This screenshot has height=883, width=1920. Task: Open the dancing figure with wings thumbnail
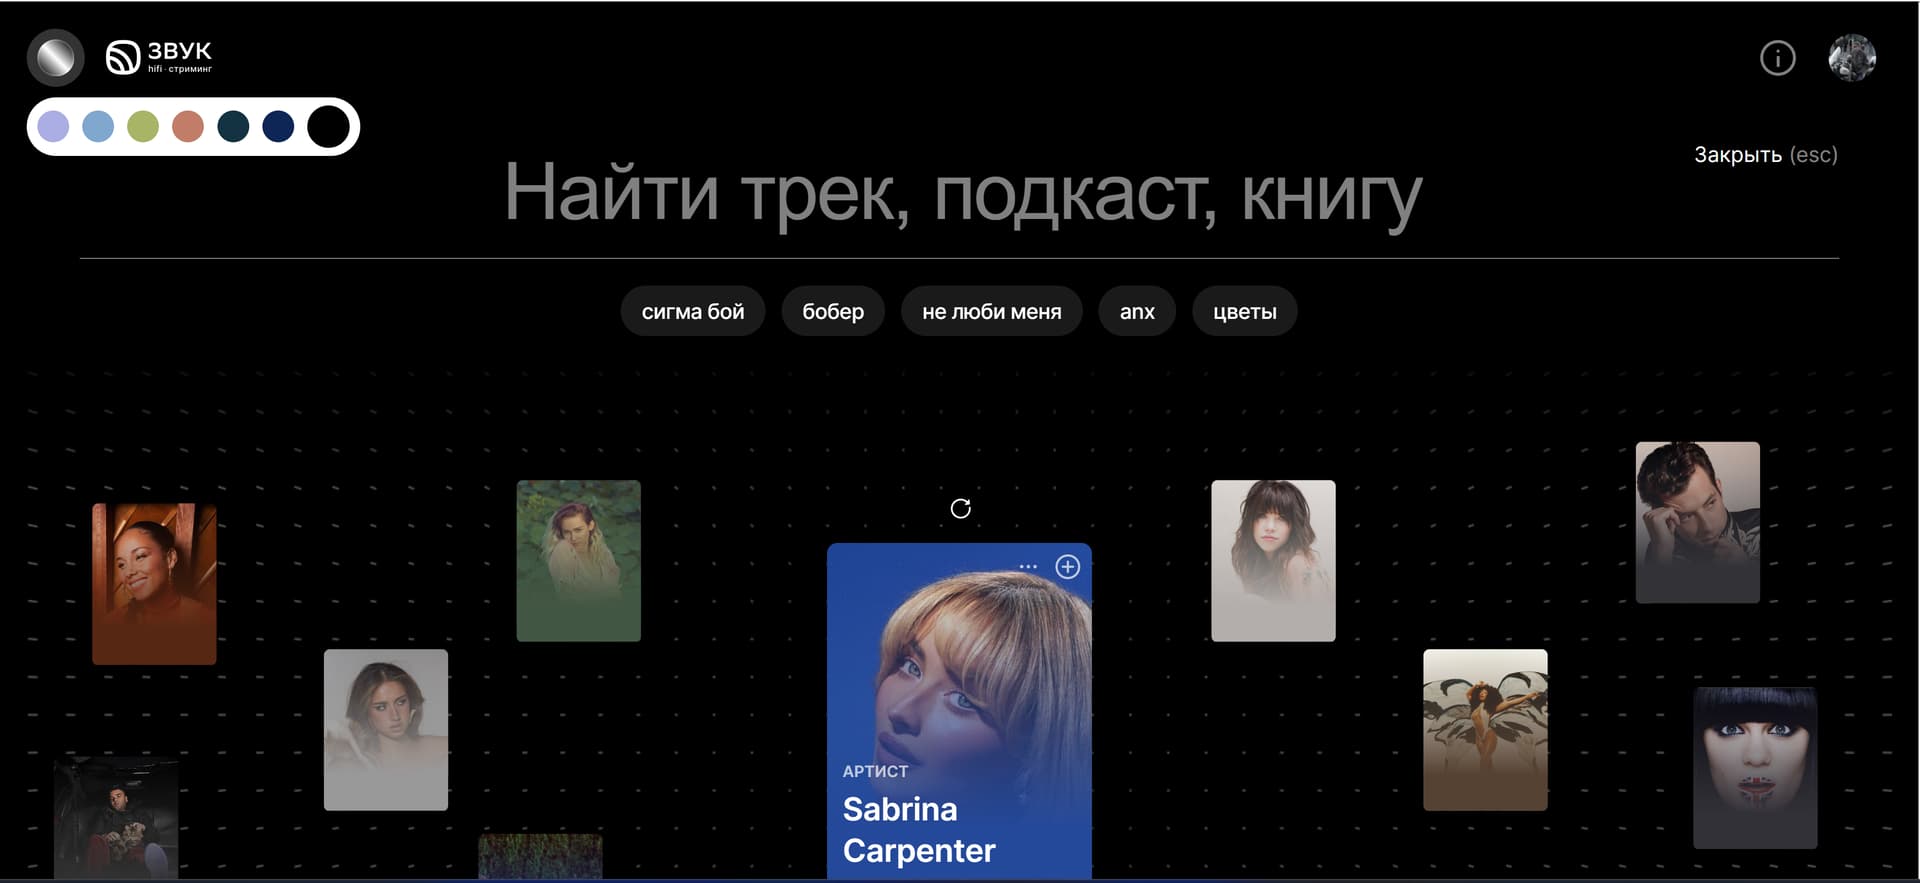click(x=1485, y=729)
